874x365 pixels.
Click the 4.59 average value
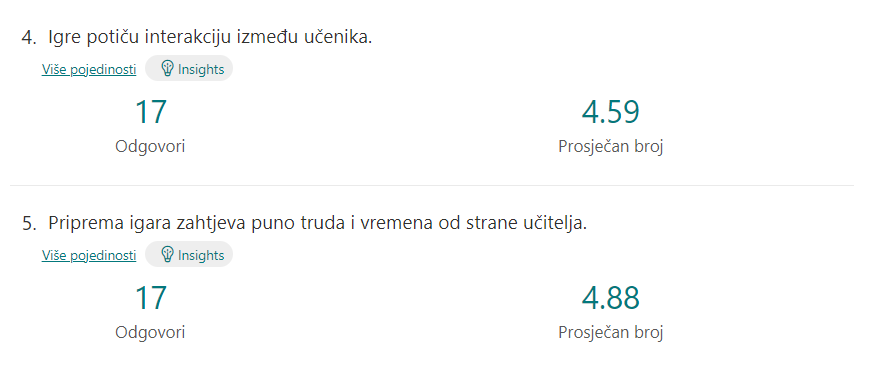[610, 111]
